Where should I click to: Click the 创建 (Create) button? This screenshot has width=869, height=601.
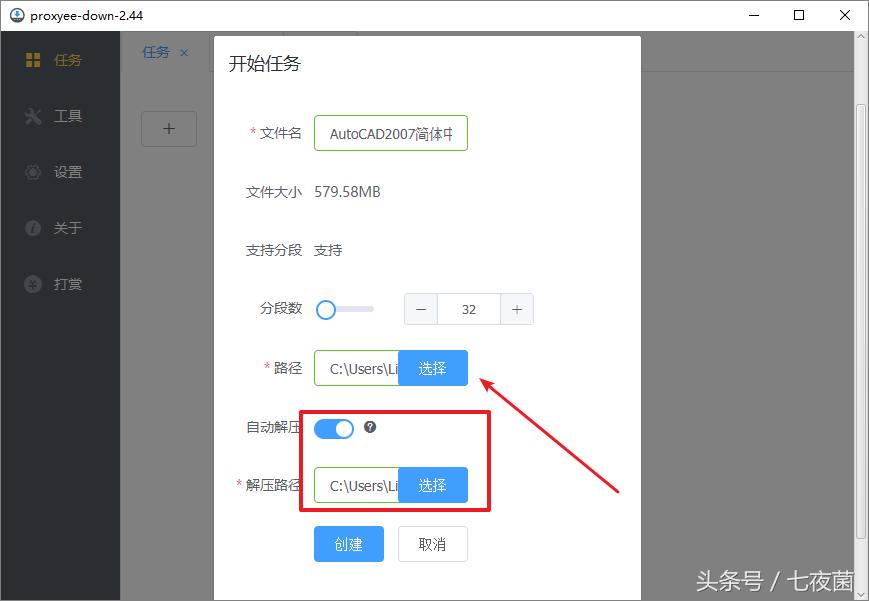click(x=348, y=544)
